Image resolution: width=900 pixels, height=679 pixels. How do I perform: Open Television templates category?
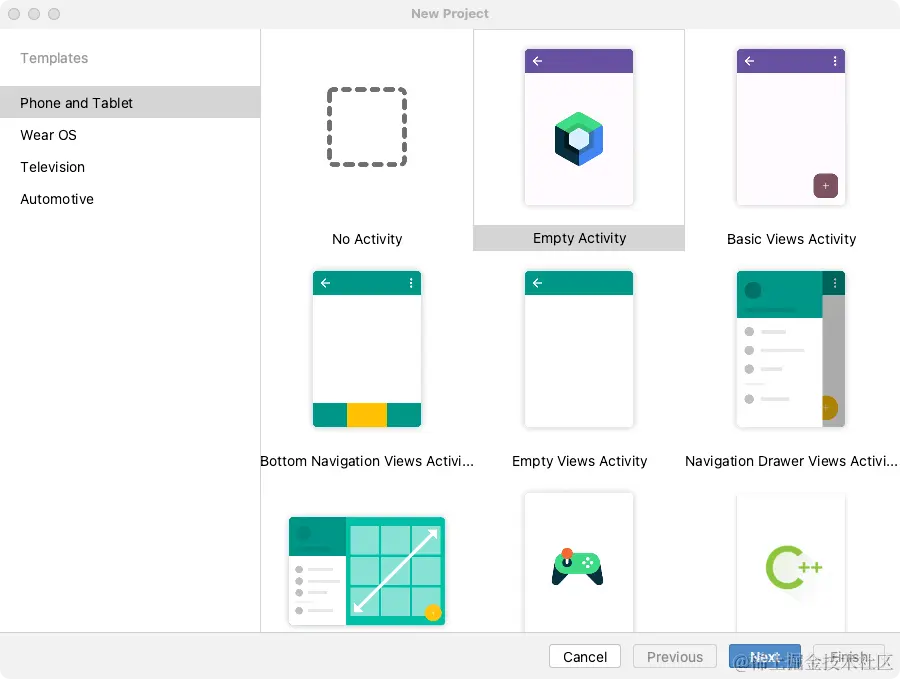pyautogui.click(x=130, y=167)
